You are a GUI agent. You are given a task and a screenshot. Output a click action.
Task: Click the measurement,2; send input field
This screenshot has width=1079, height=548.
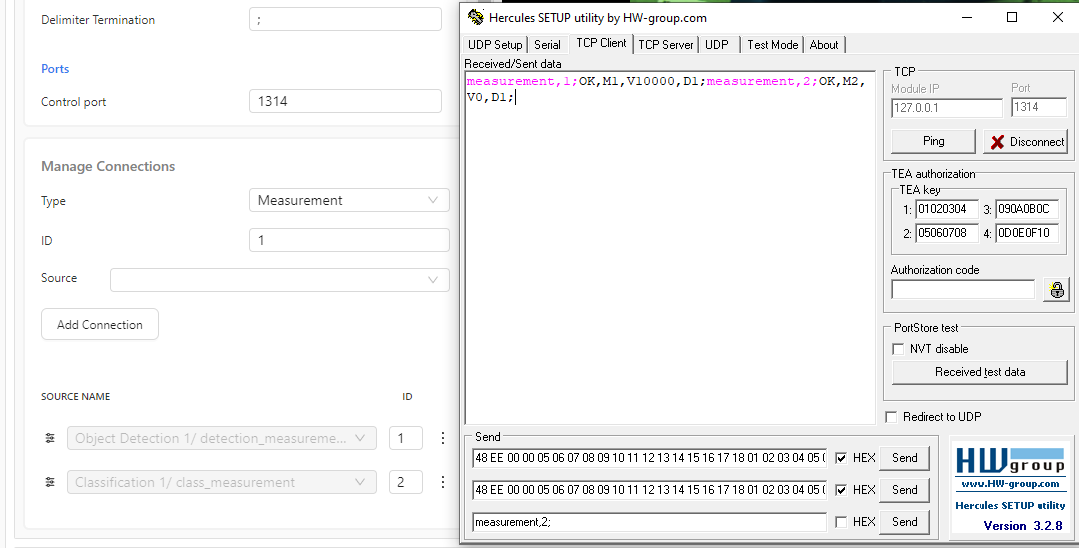(x=650, y=522)
